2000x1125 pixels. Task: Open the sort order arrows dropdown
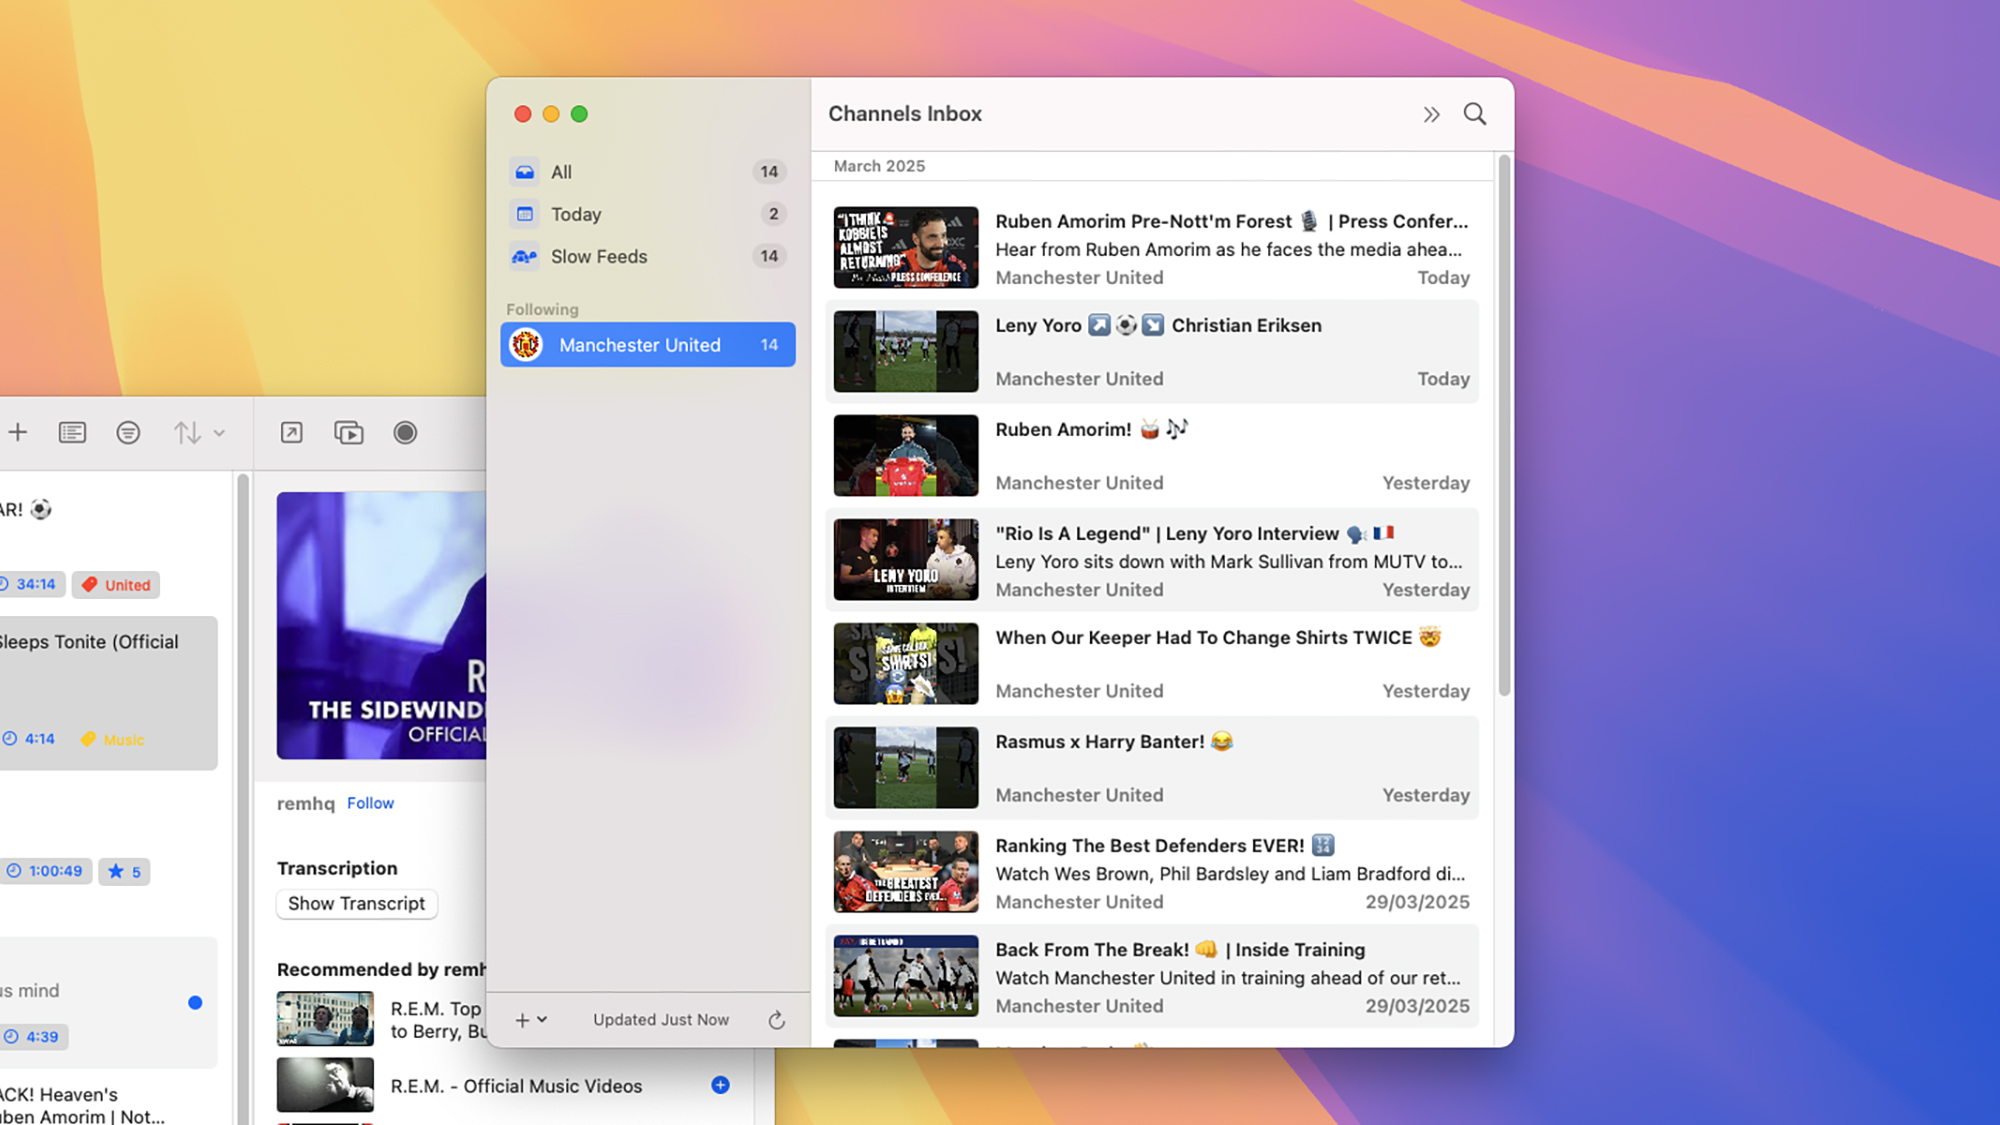click(198, 433)
